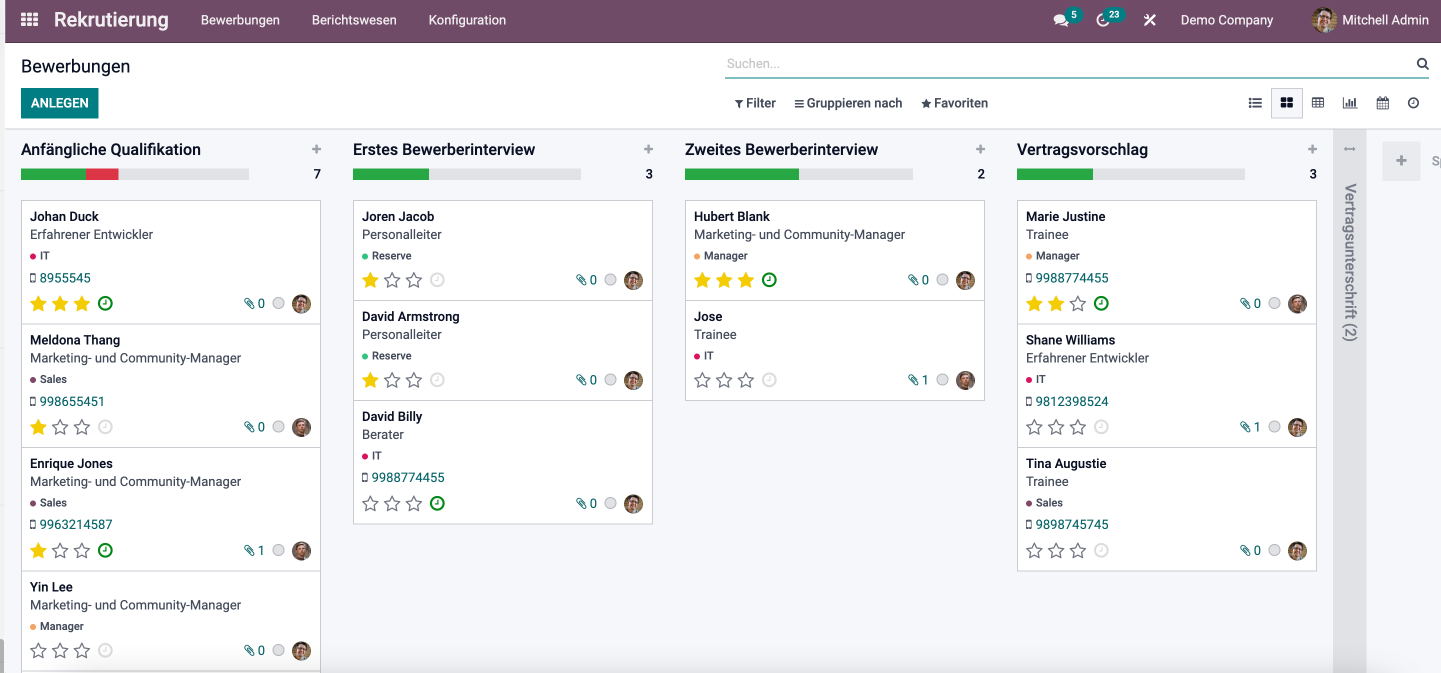Viewport: 1441px width, 673px height.
Task: Switch to calendar view
Action: [x=1382, y=103]
